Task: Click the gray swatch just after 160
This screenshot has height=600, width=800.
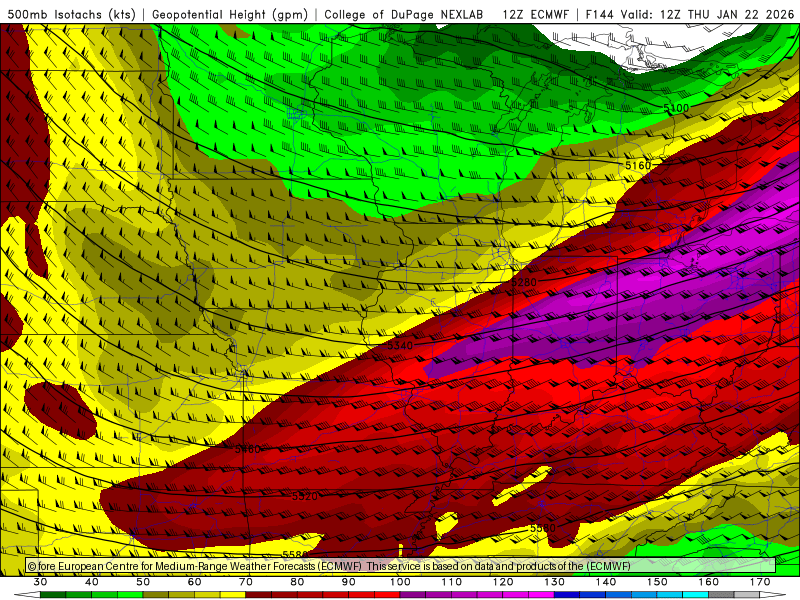Action: (721, 595)
